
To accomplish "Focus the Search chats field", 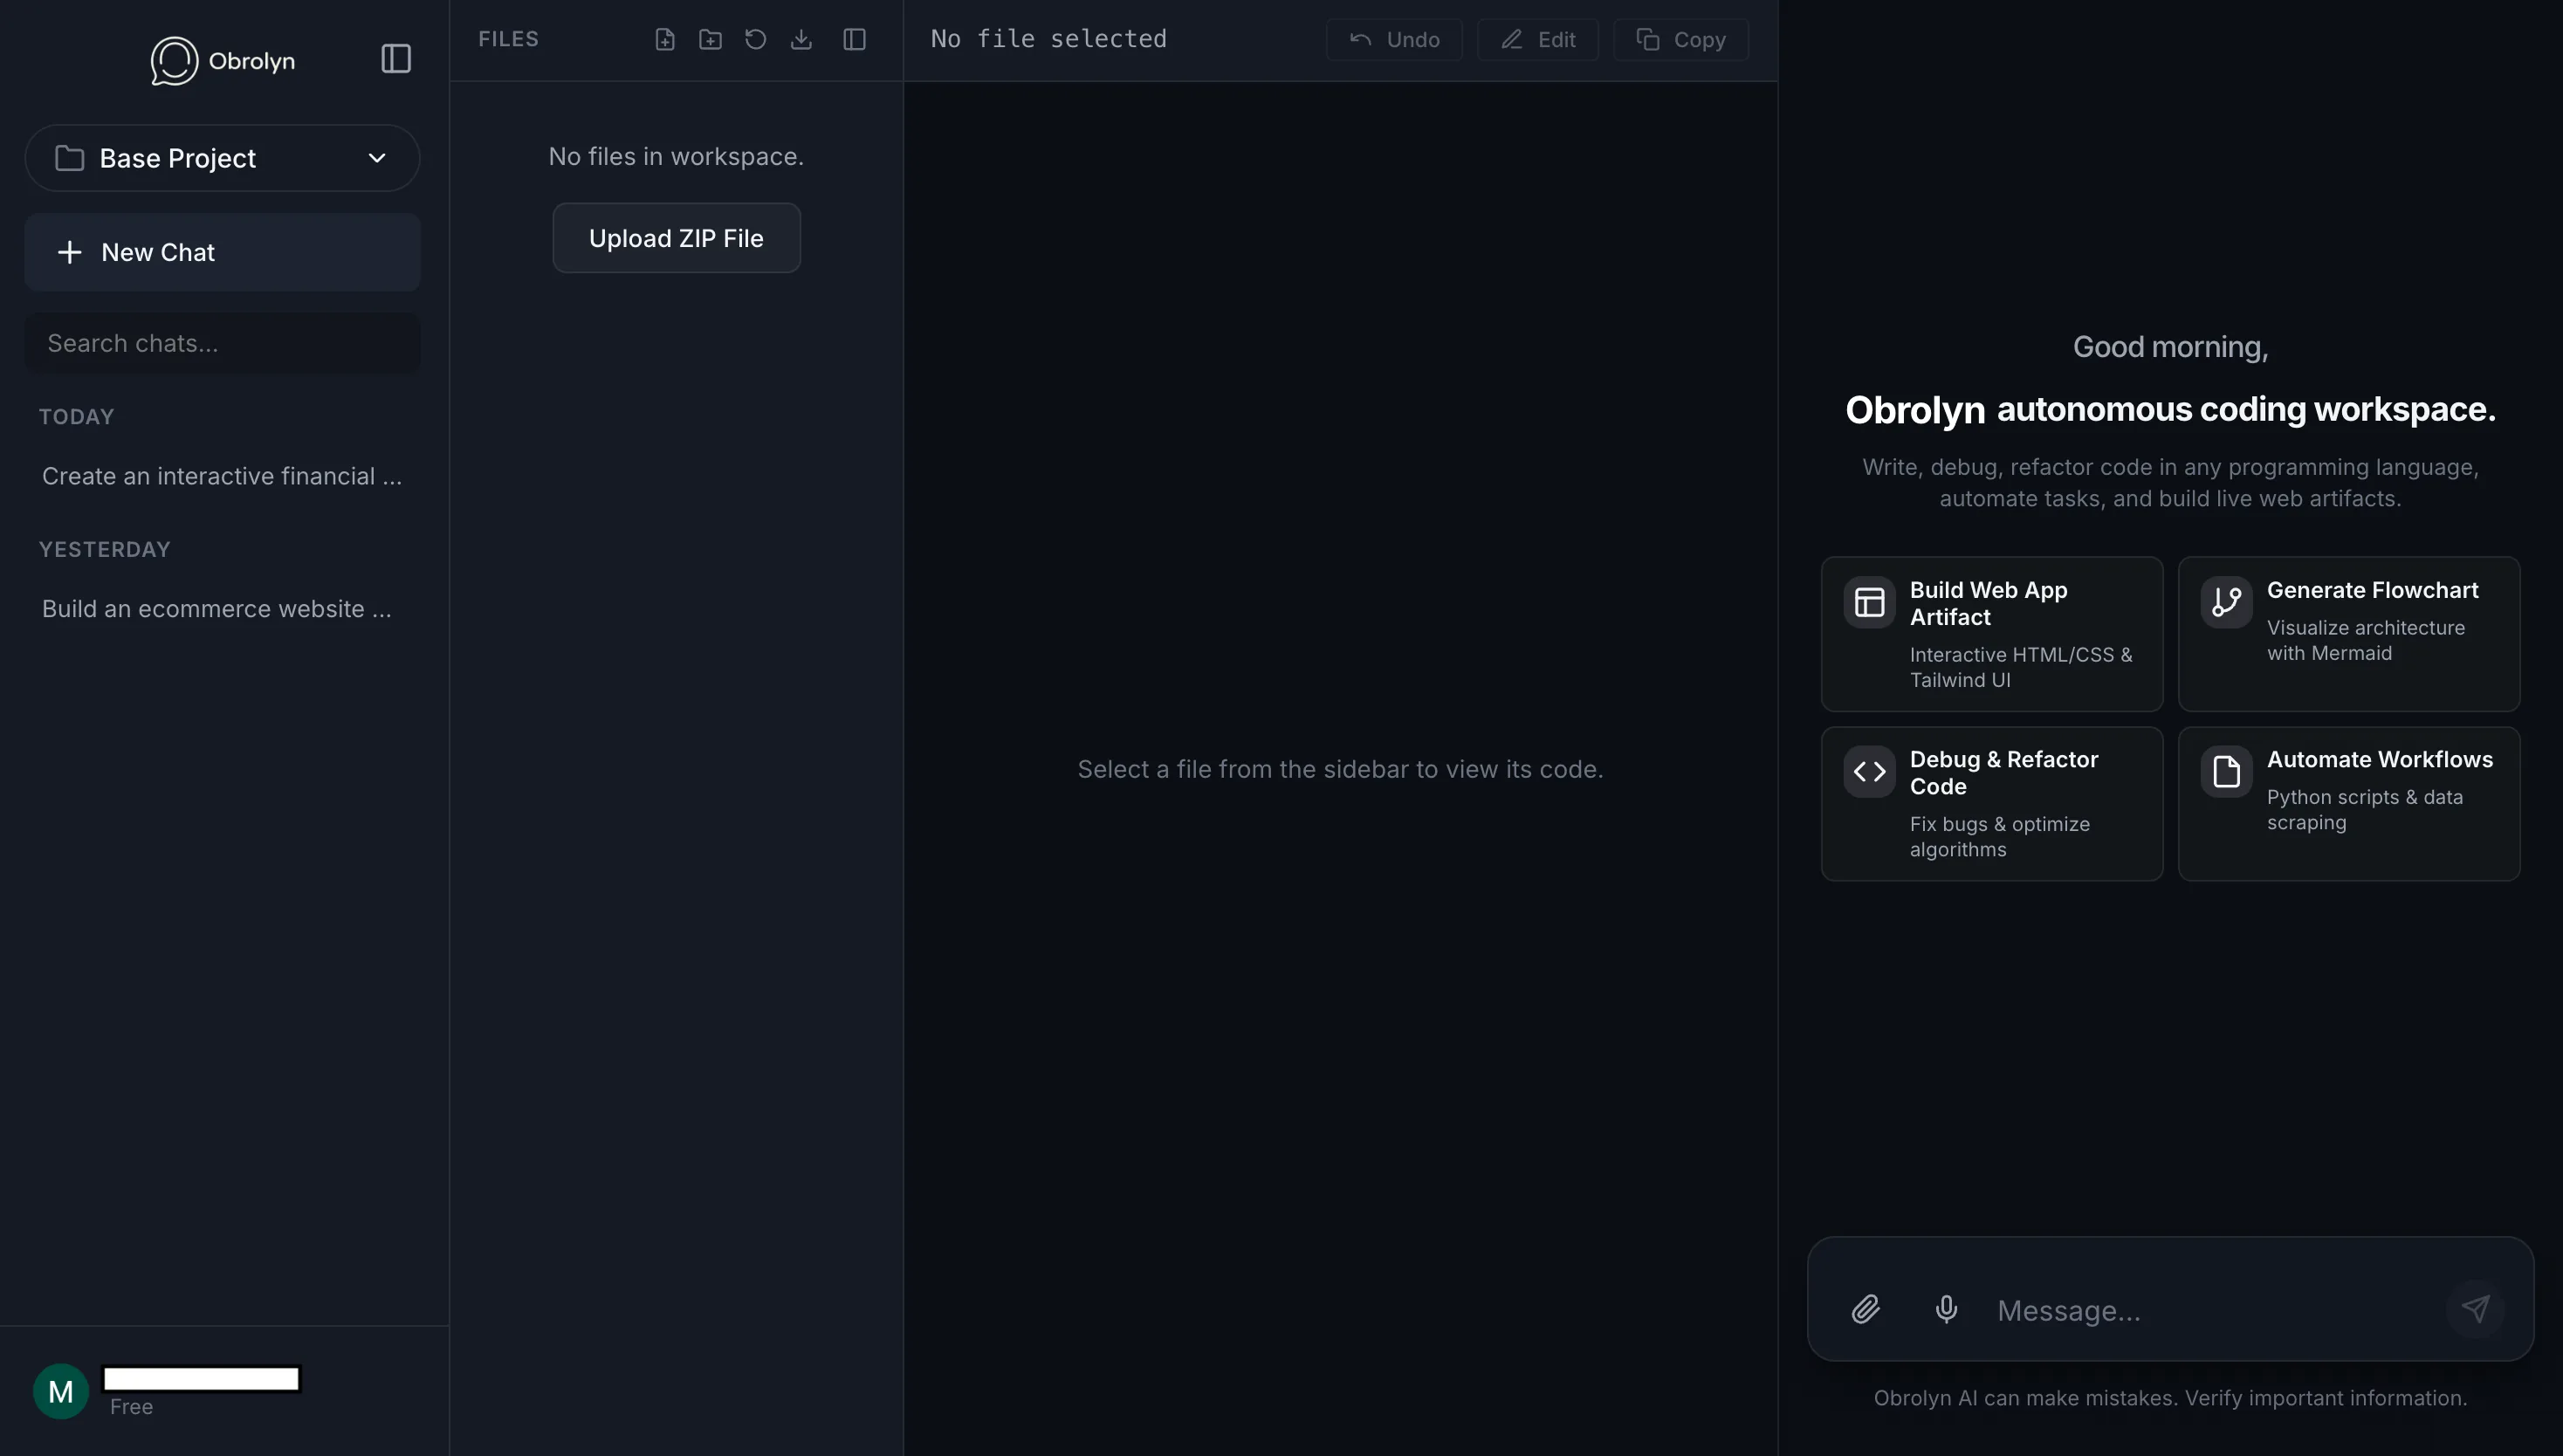I will tap(222, 343).
